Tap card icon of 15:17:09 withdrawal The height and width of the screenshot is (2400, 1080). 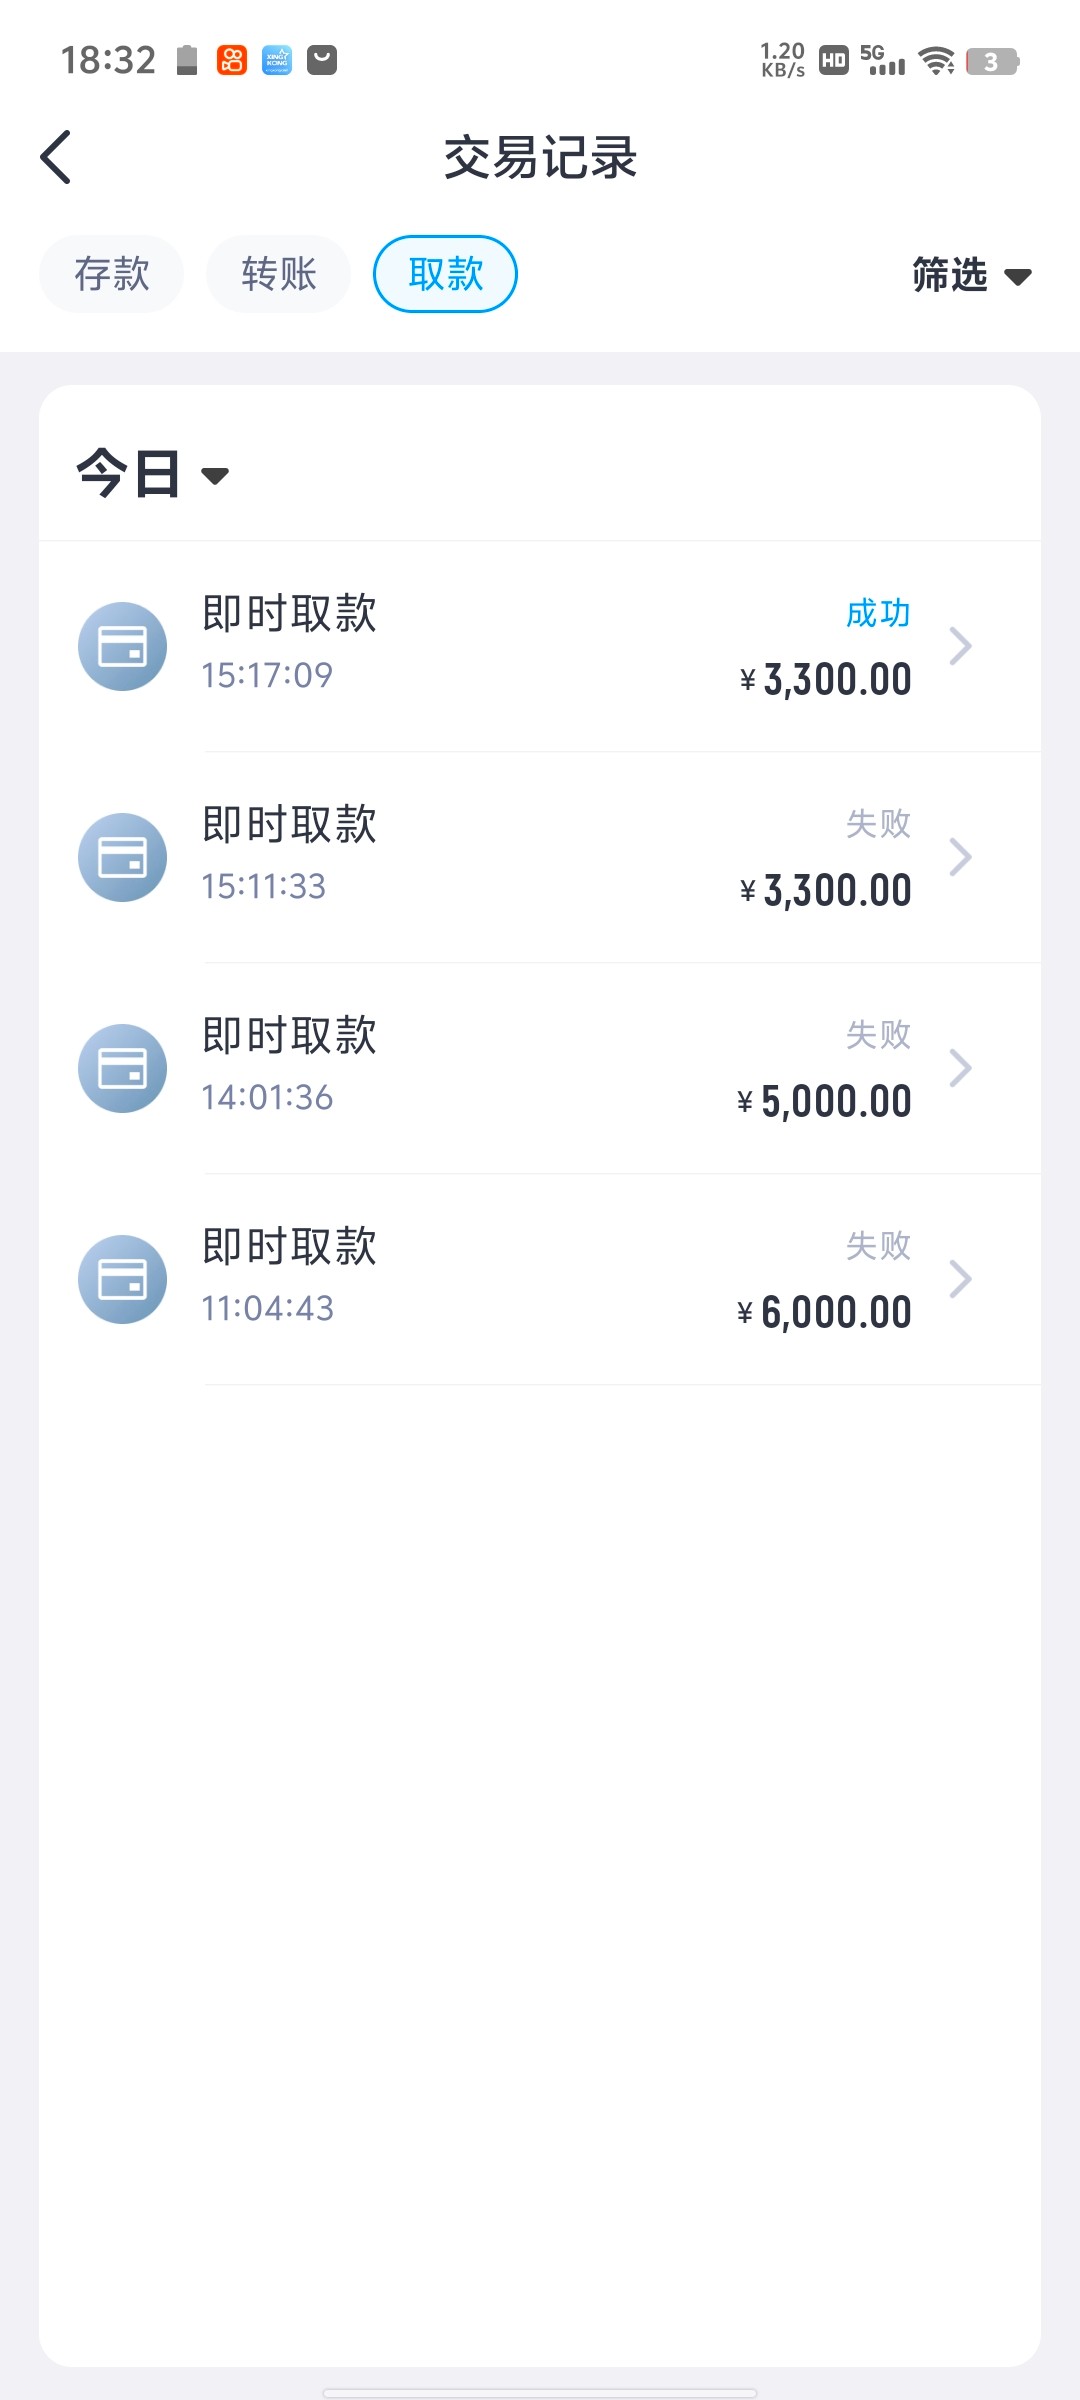click(122, 646)
